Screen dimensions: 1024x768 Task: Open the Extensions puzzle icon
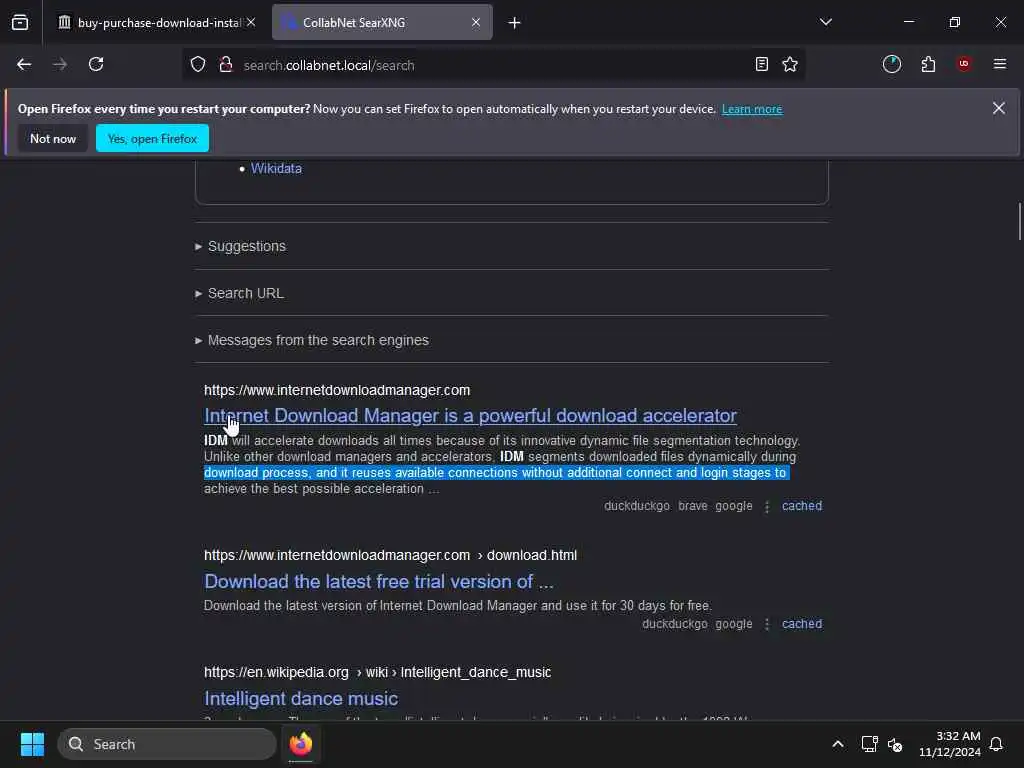tap(928, 64)
